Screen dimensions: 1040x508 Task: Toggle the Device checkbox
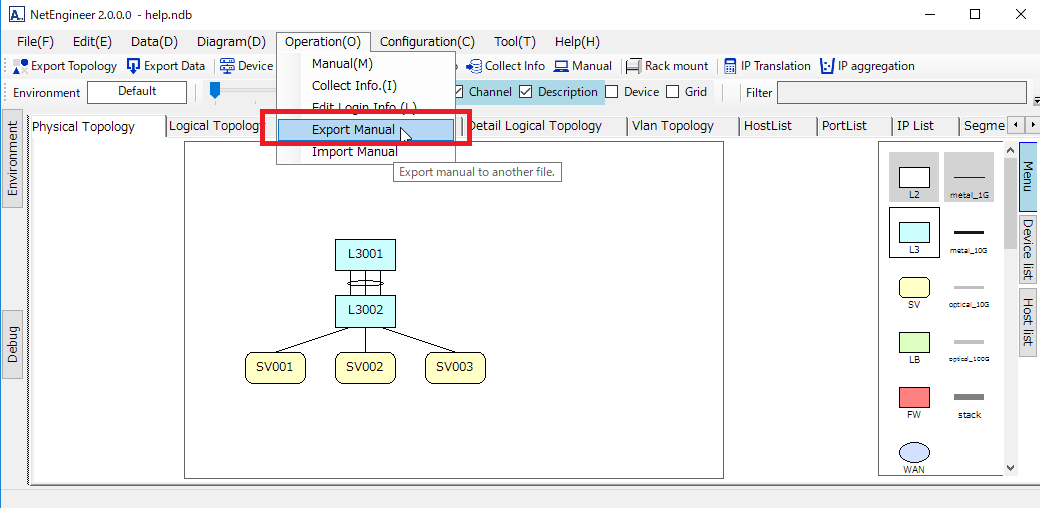[x=612, y=92]
